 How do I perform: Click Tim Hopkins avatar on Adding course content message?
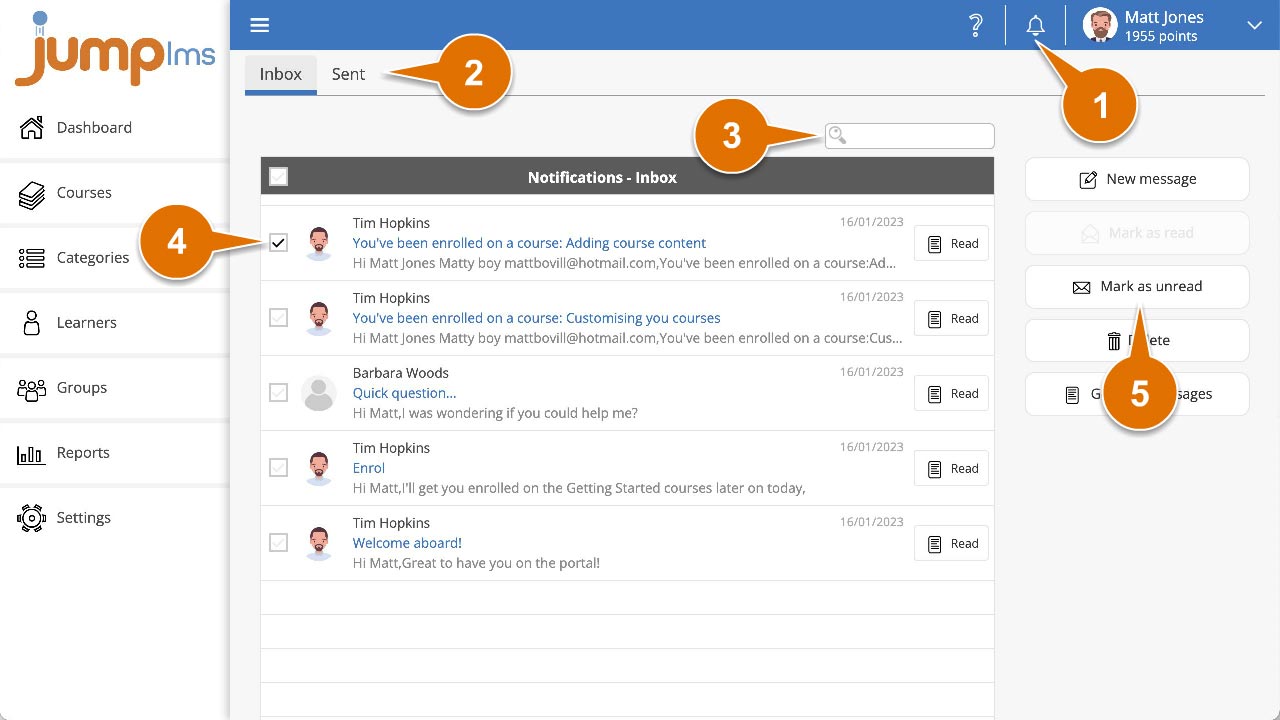point(318,243)
